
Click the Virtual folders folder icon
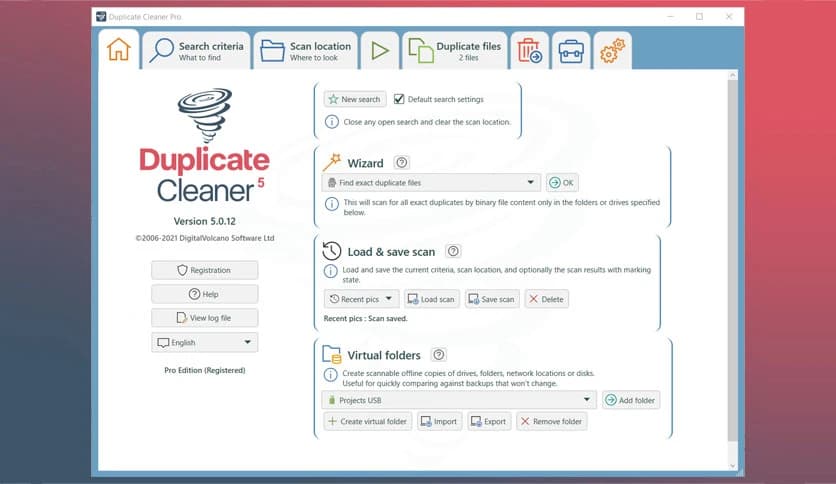[x=332, y=354]
